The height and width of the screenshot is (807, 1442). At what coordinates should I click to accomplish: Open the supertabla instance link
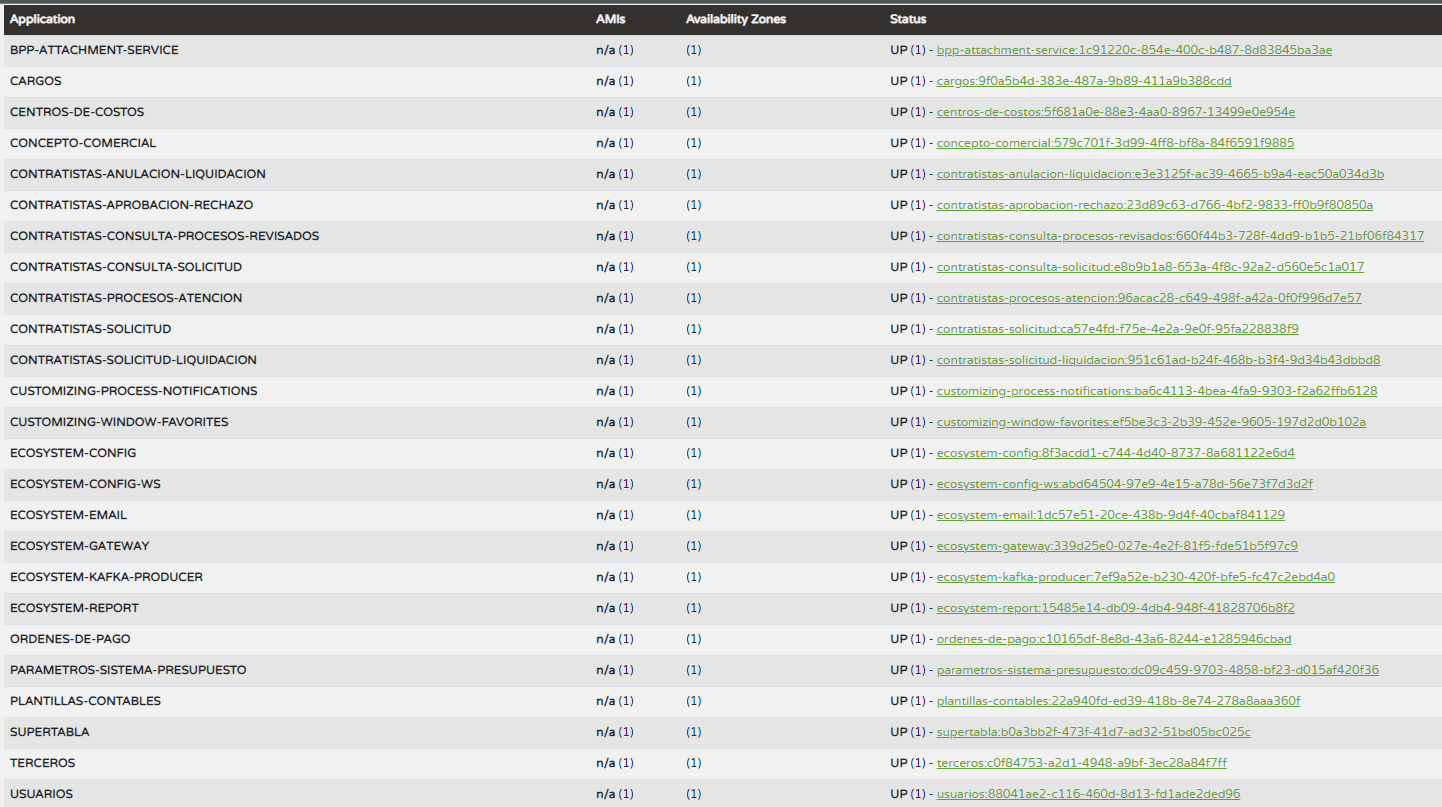(1093, 732)
